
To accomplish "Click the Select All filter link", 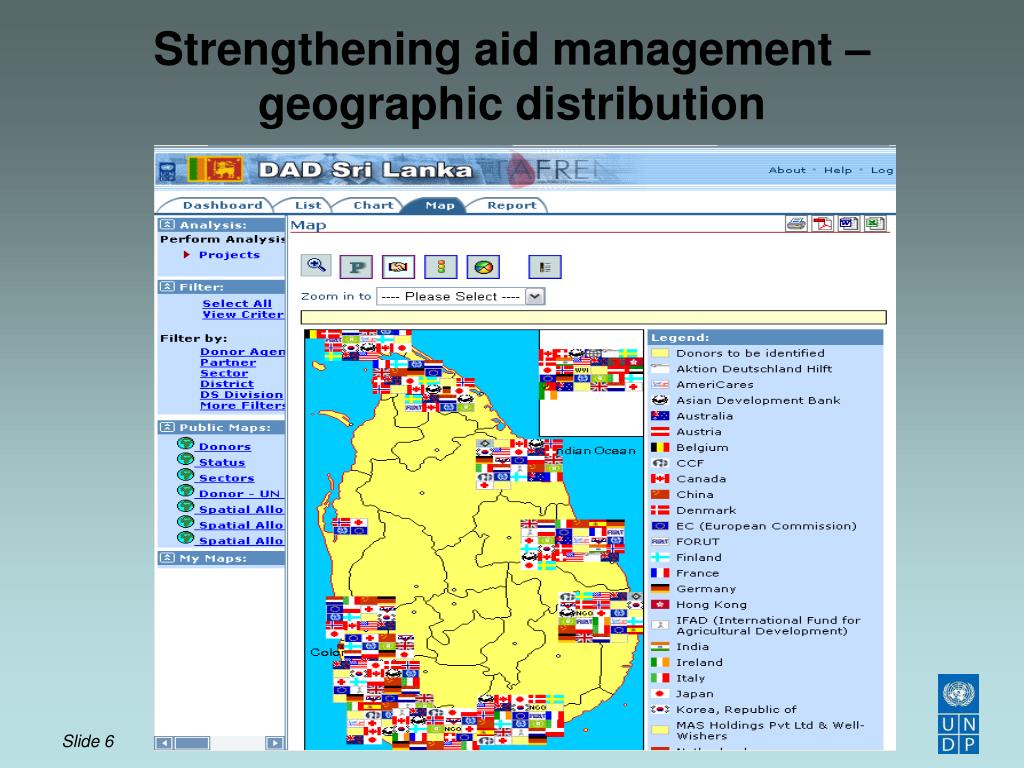I will coord(236,304).
